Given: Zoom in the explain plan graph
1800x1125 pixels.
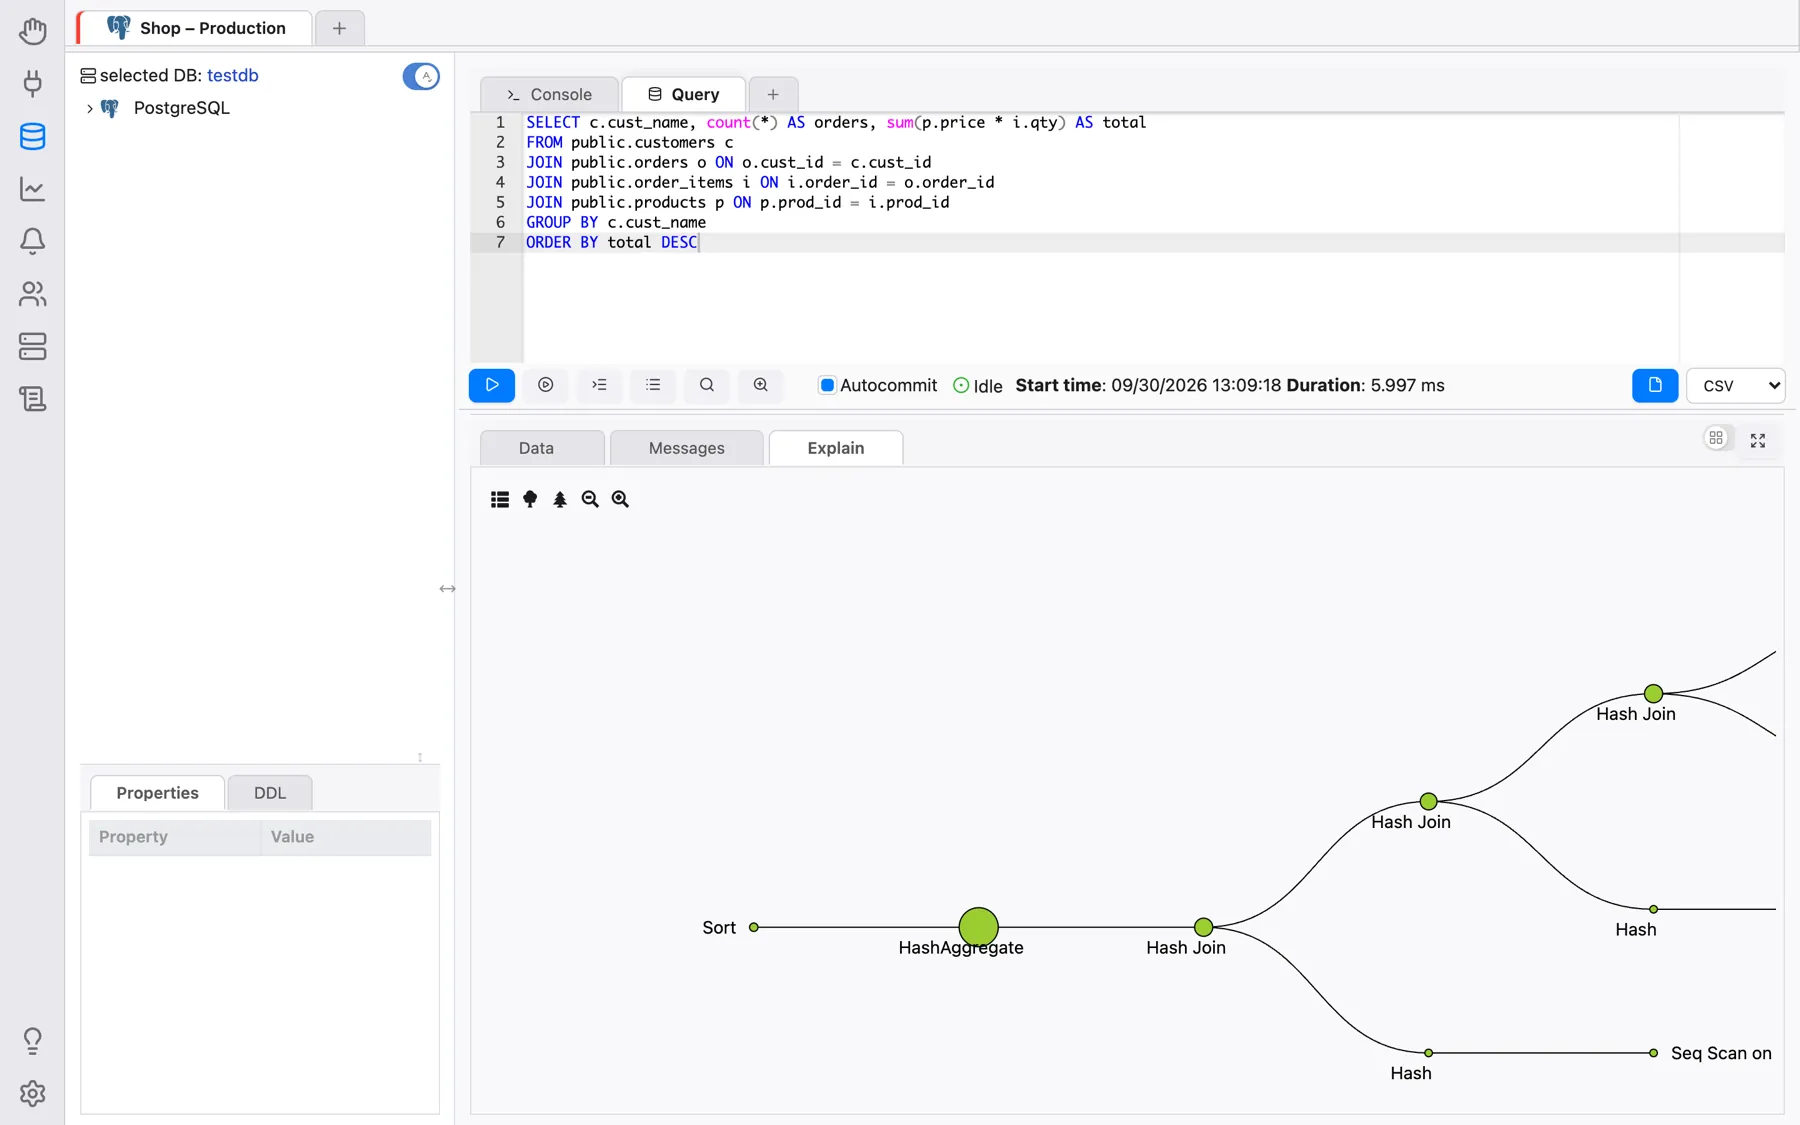Looking at the screenshot, I should [x=620, y=499].
